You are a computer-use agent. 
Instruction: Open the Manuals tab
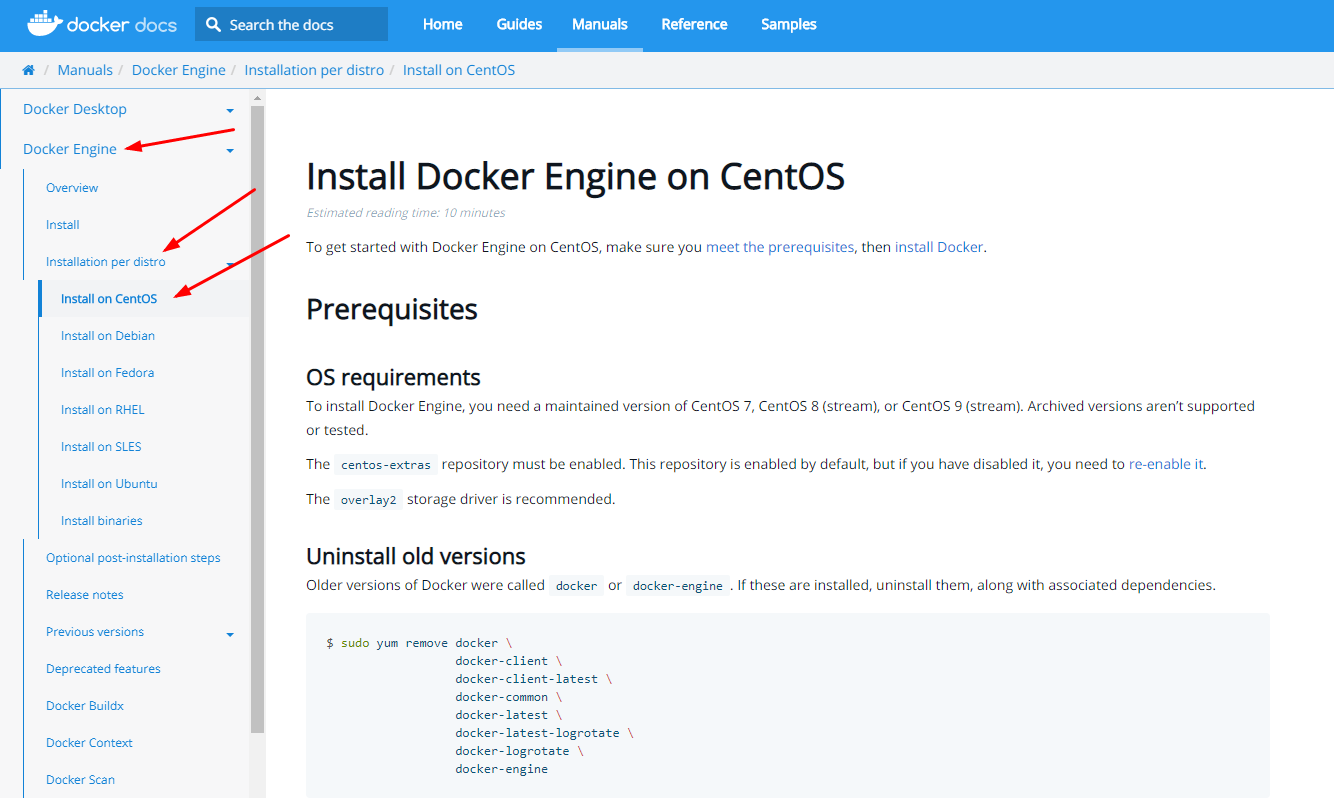coord(600,24)
